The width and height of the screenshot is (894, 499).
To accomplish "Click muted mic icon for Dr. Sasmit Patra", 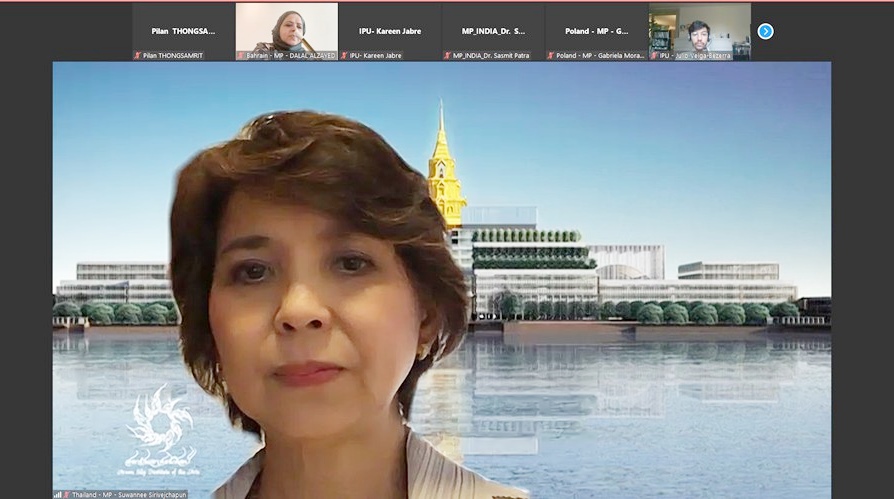I will [448, 56].
